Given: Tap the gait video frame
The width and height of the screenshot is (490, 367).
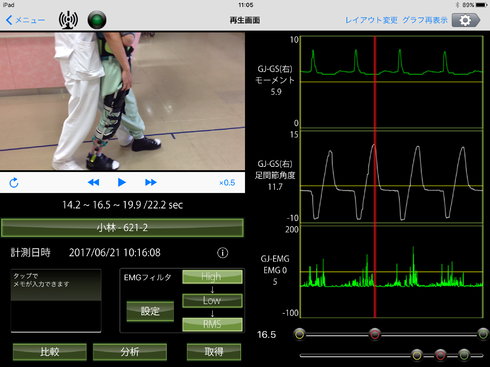Looking at the screenshot, I should (x=122, y=101).
